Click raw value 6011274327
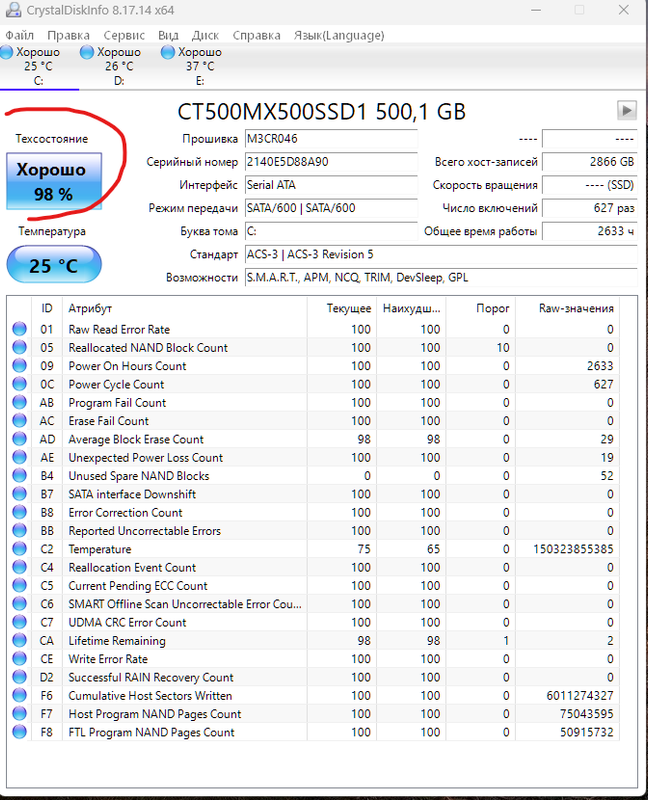Viewport: 648px width, 800px height. coord(580,695)
